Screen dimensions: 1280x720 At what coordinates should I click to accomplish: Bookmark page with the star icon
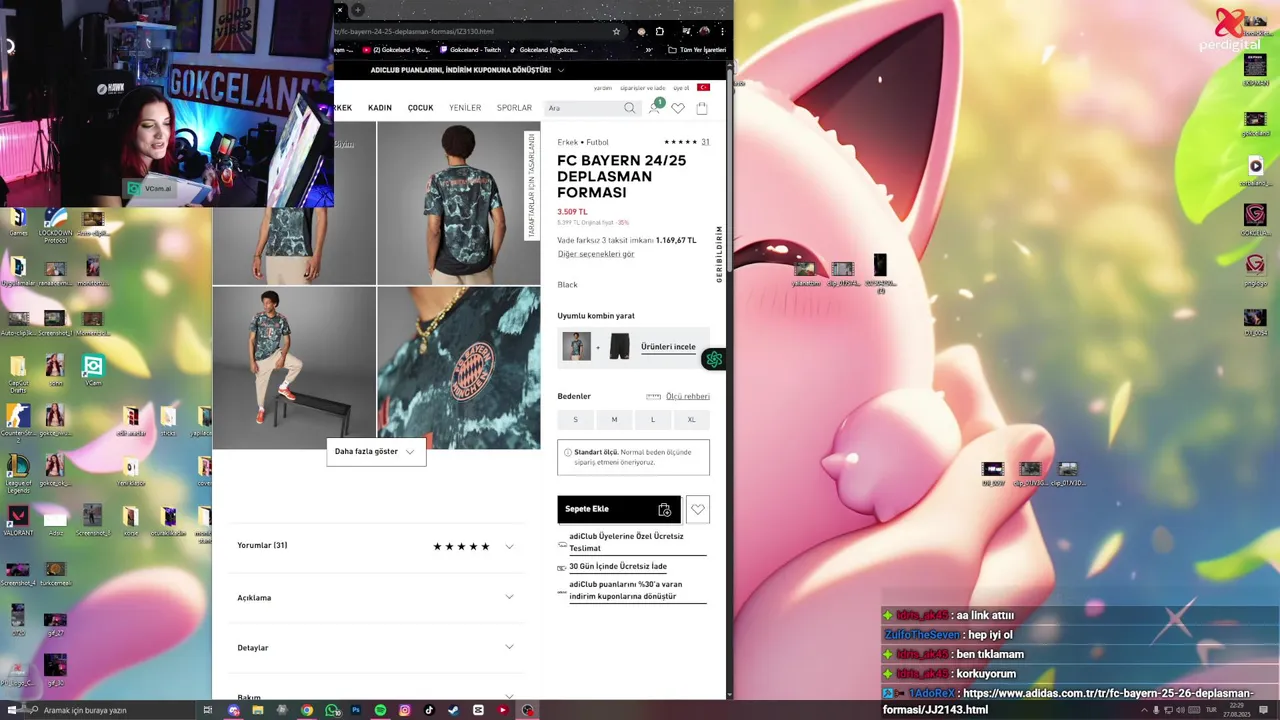click(616, 31)
